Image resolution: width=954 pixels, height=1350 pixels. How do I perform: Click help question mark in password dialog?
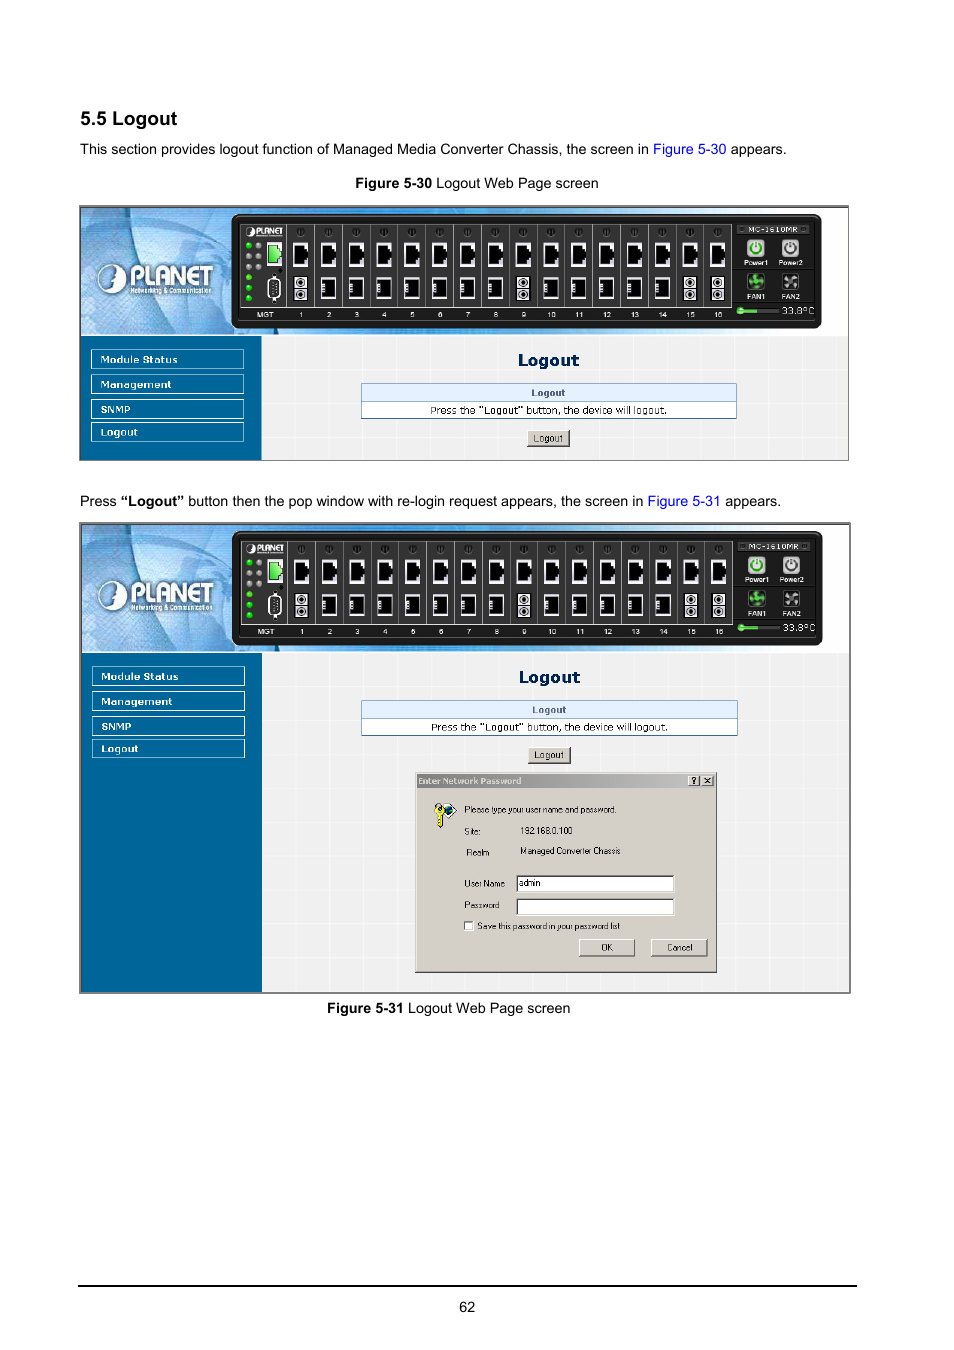[x=694, y=781]
